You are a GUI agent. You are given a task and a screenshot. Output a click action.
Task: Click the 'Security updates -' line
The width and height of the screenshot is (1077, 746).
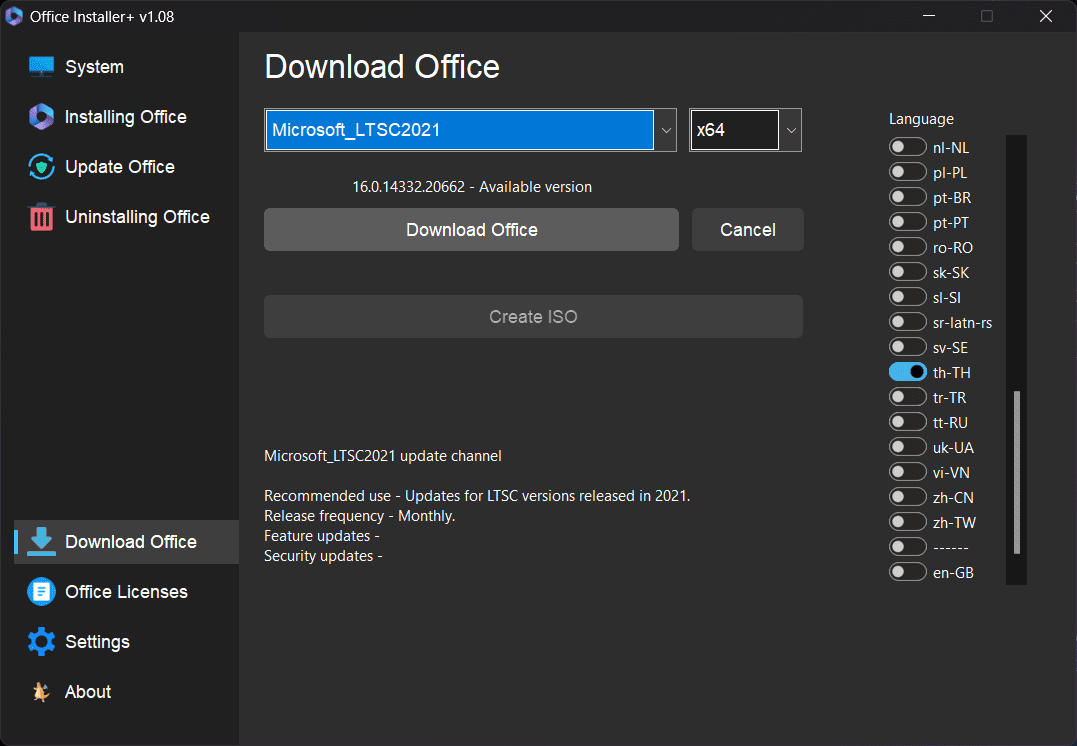324,556
